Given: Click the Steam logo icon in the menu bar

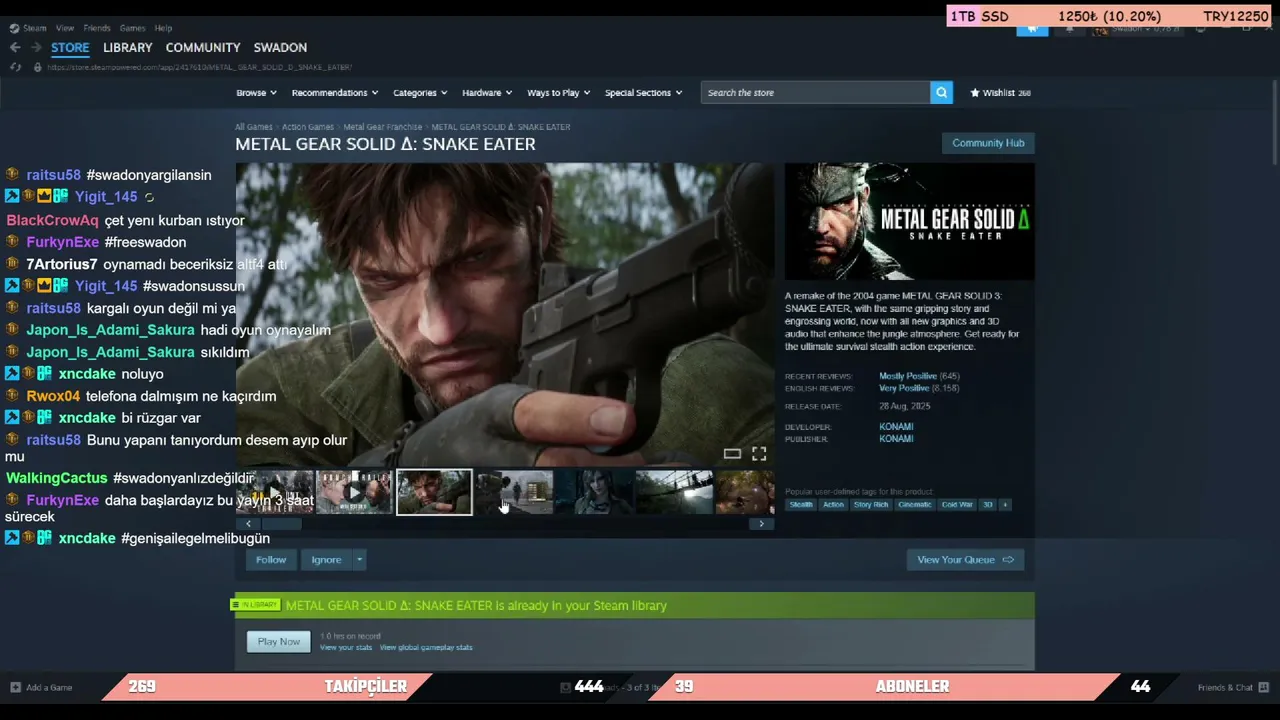Looking at the screenshot, I should click(x=14, y=28).
